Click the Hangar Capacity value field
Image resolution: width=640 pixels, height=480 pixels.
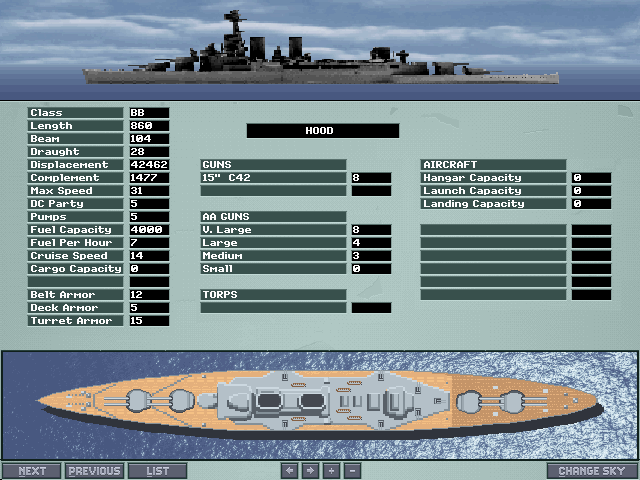591,178
